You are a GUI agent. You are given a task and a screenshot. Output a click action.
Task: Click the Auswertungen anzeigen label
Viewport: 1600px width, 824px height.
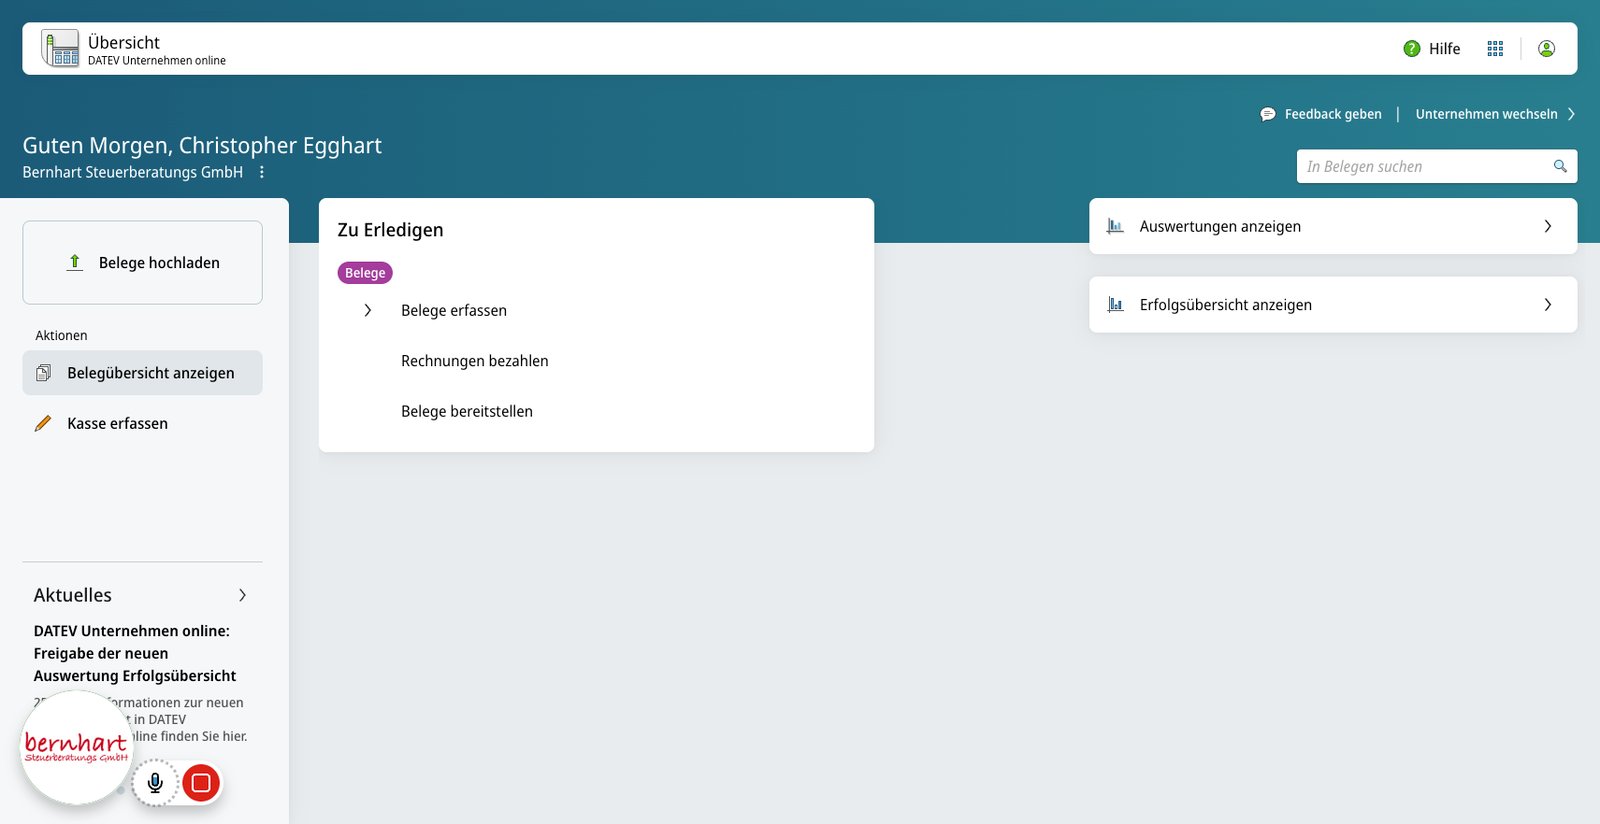[1220, 227]
